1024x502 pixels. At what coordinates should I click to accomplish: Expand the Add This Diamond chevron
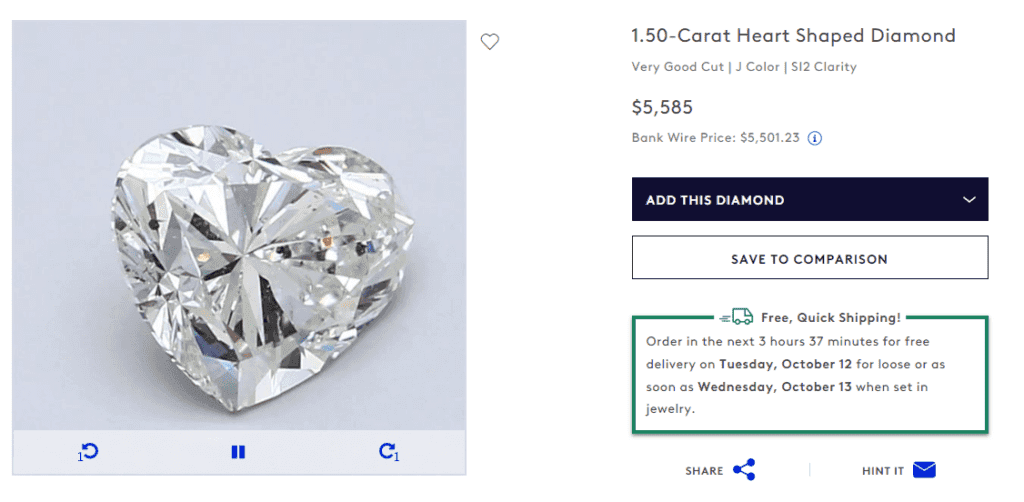tap(968, 200)
